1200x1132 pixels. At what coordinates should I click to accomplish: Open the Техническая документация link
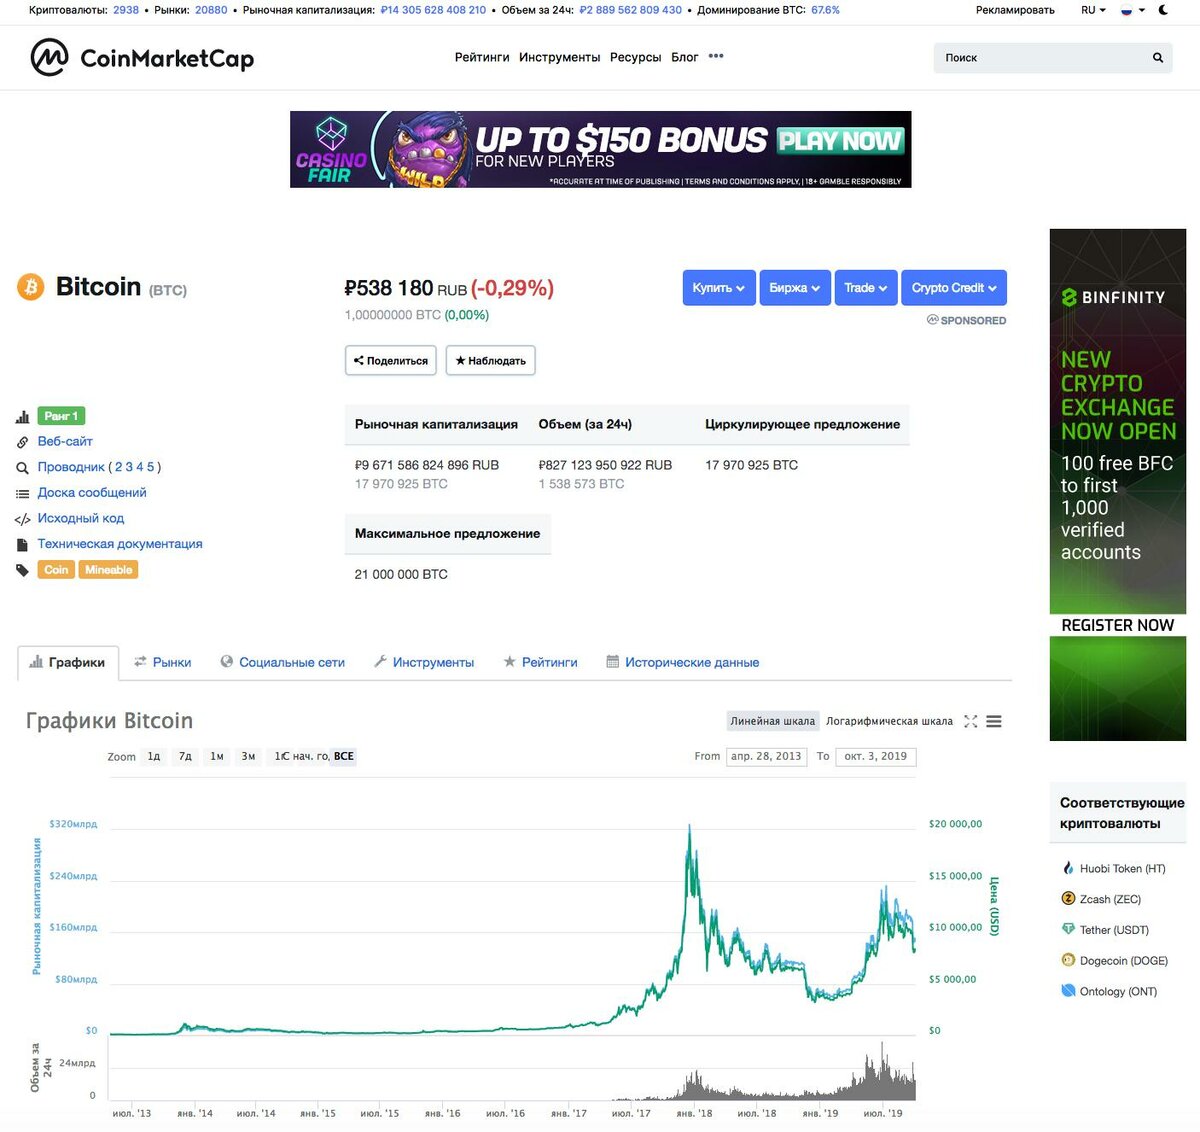[x=120, y=544]
